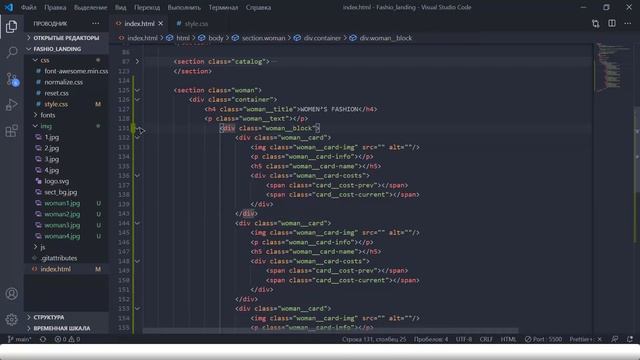
Task: Open errors and warnings count in status bar
Action: click(x=67, y=339)
